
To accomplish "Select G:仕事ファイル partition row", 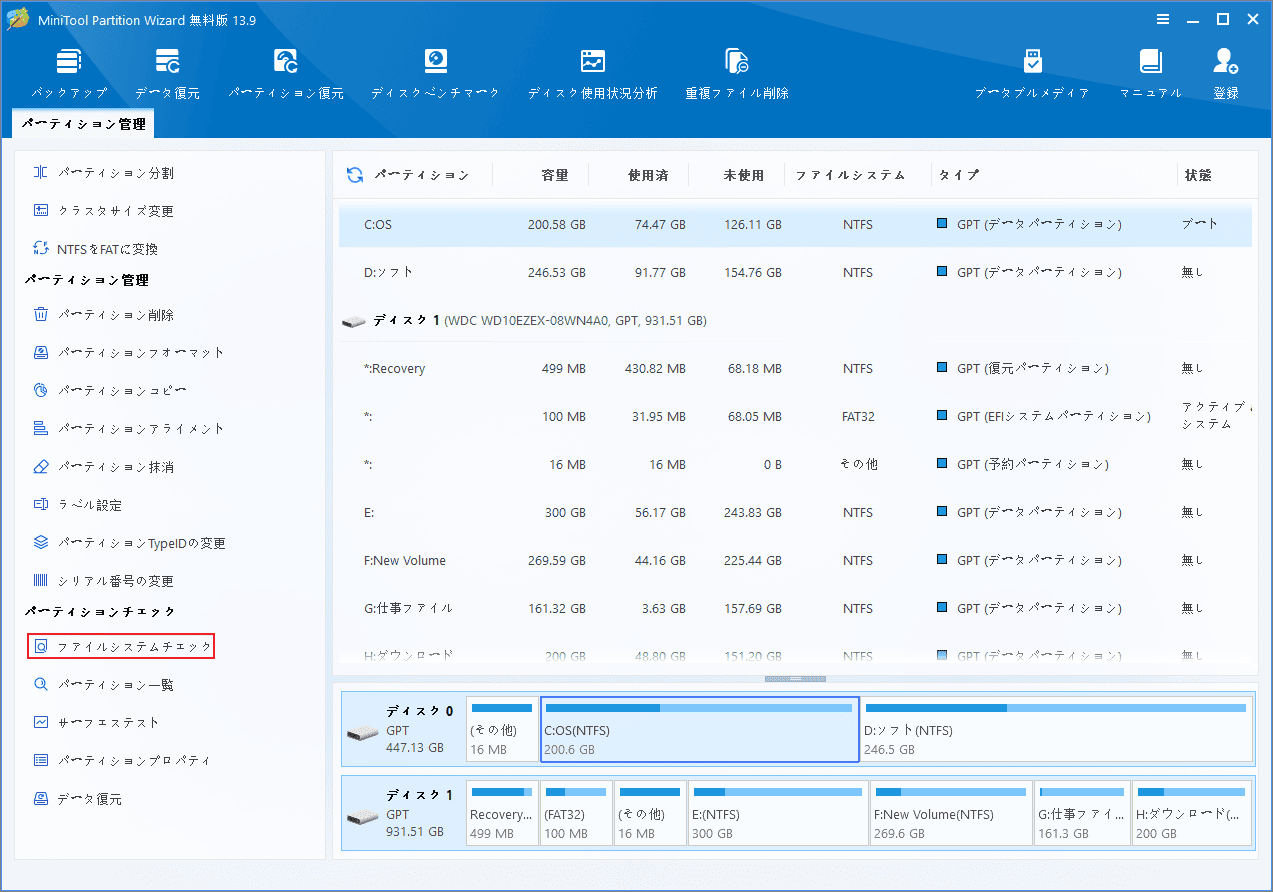I will pos(795,608).
